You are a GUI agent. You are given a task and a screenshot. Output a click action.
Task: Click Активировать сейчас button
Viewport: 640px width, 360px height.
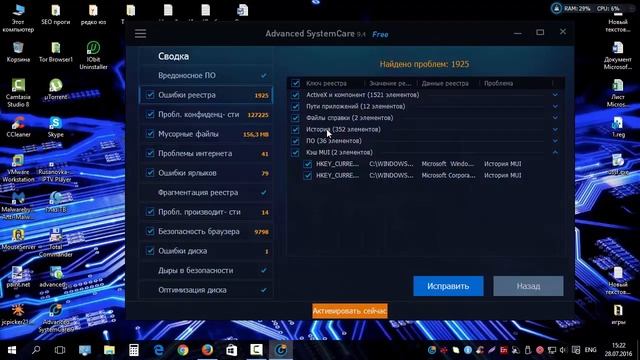(350, 311)
